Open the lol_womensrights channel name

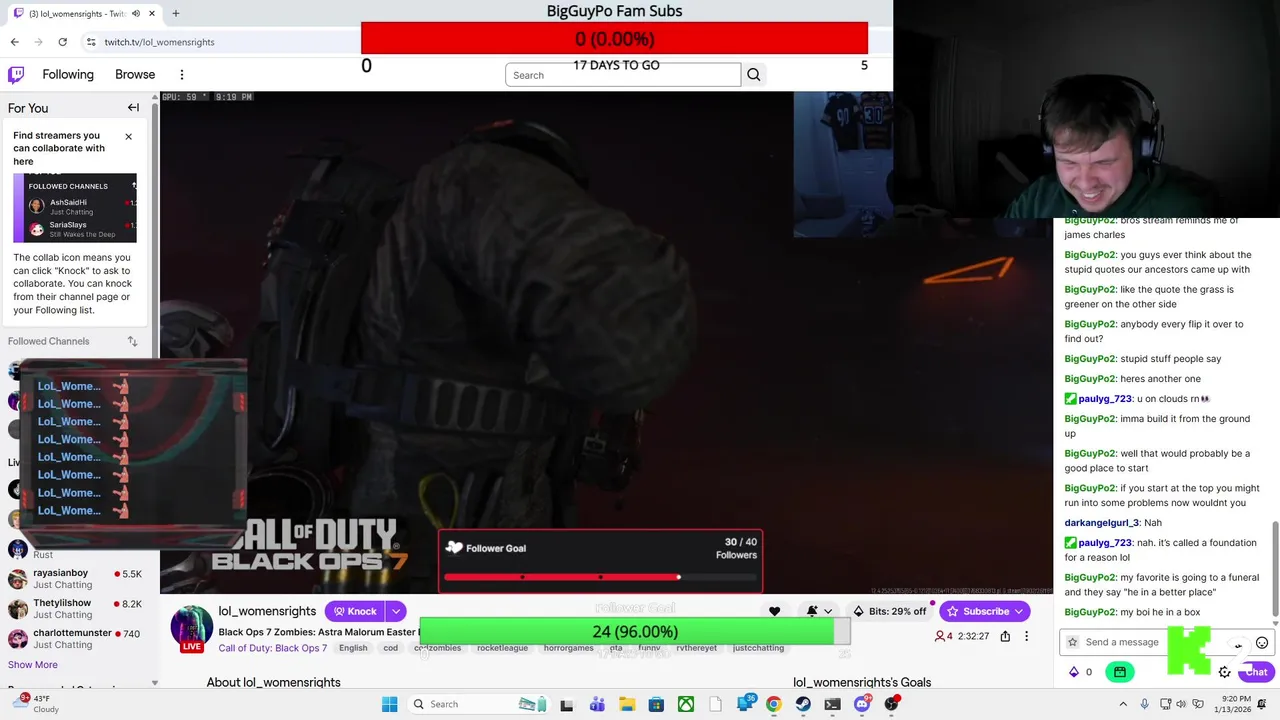pyautogui.click(x=267, y=611)
